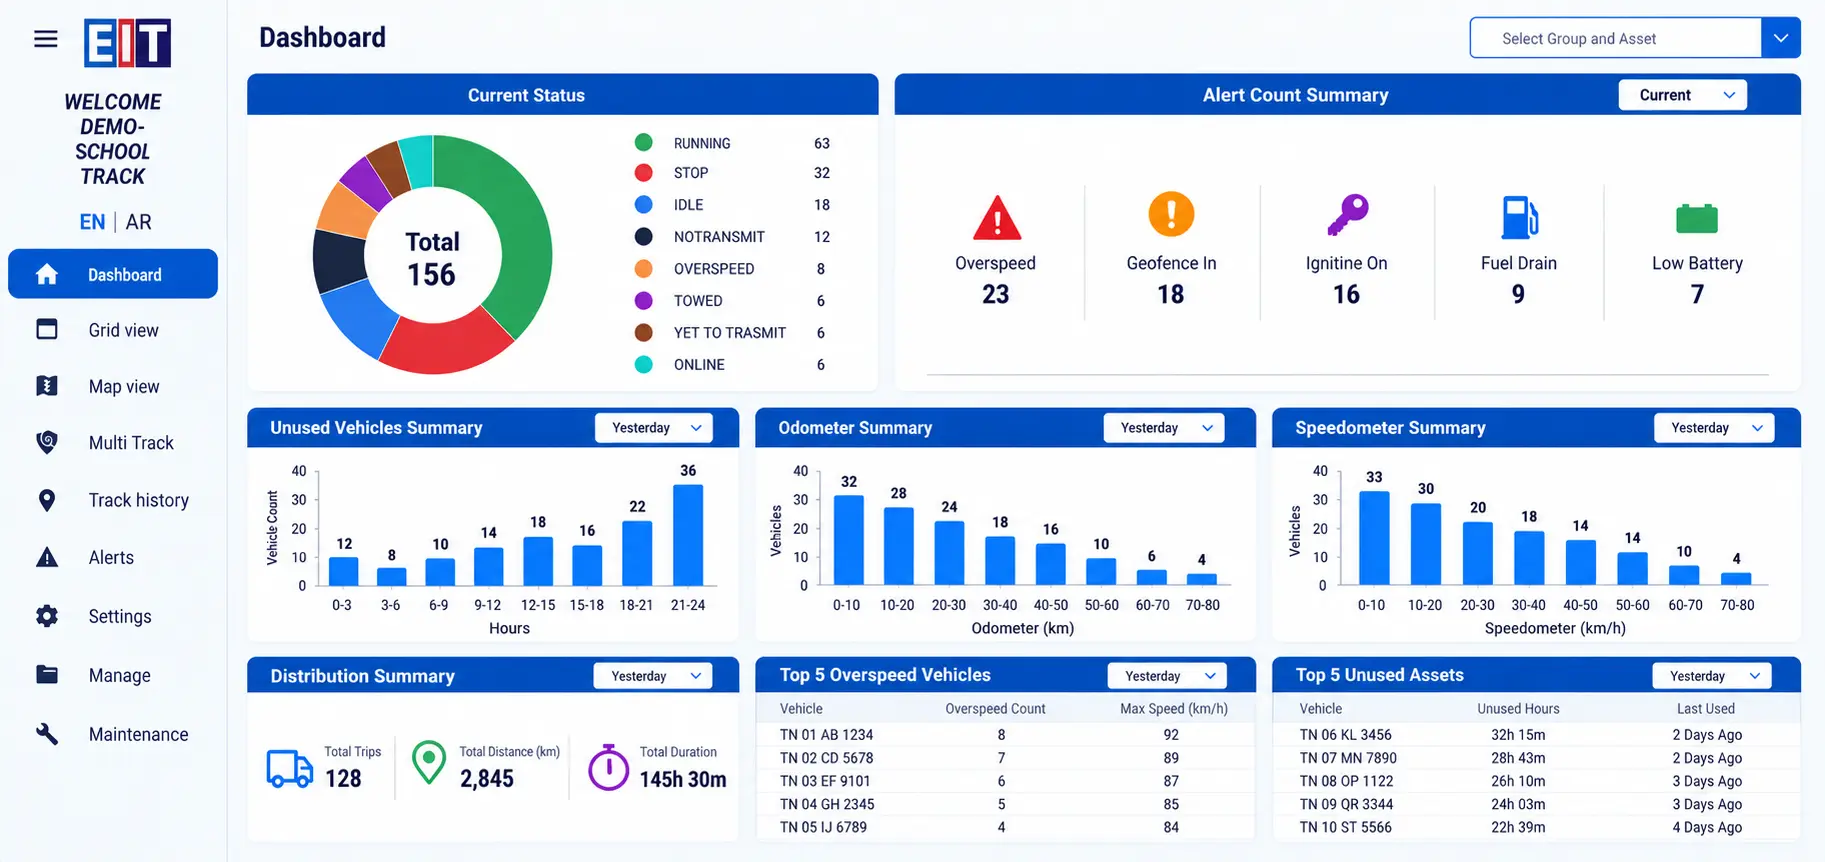Click the Overspeed red warning icon
Screen dimensions: 1825x862
(x=997, y=218)
